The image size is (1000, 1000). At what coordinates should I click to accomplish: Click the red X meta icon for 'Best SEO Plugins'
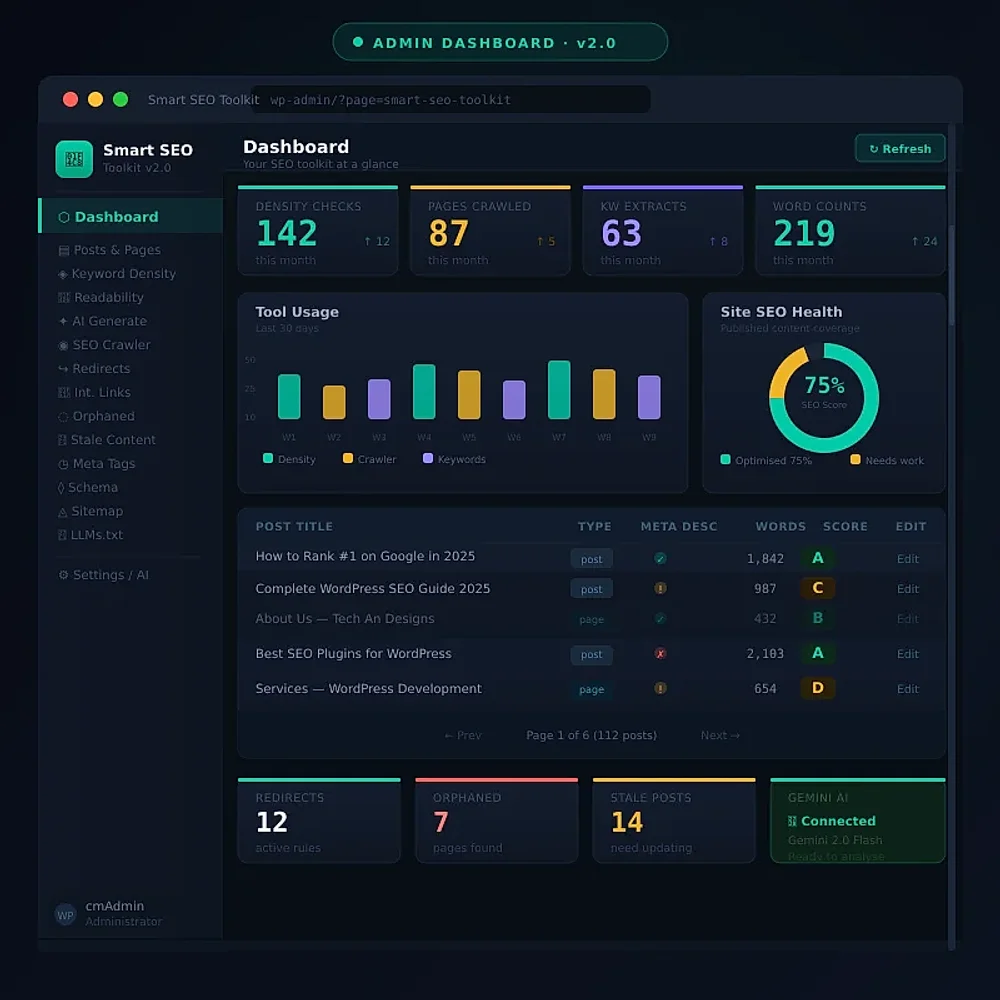point(660,654)
